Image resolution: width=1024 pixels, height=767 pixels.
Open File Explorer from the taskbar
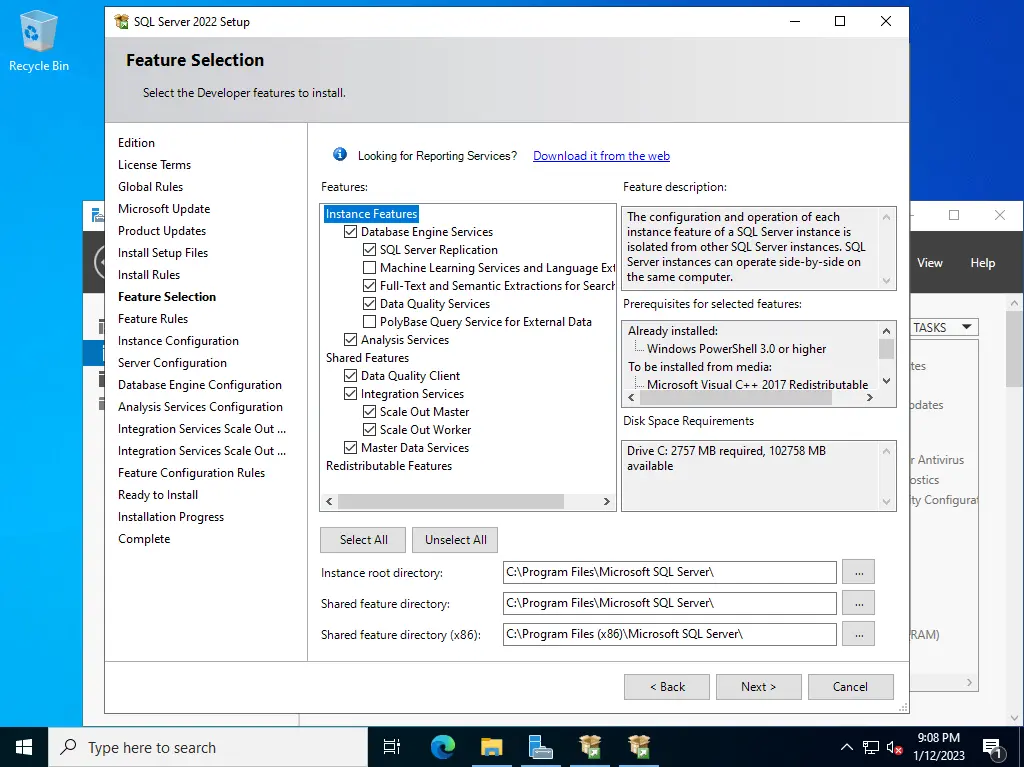pyautogui.click(x=491, y=747)
